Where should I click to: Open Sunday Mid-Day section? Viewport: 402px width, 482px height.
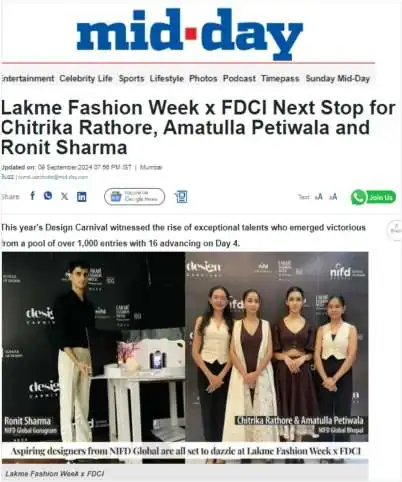(338, 79)
